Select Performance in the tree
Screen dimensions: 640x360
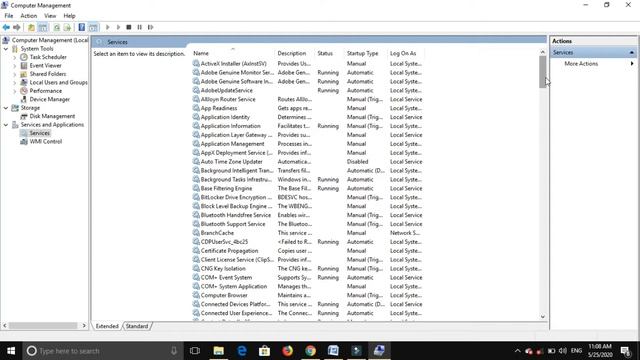(46, 91)
